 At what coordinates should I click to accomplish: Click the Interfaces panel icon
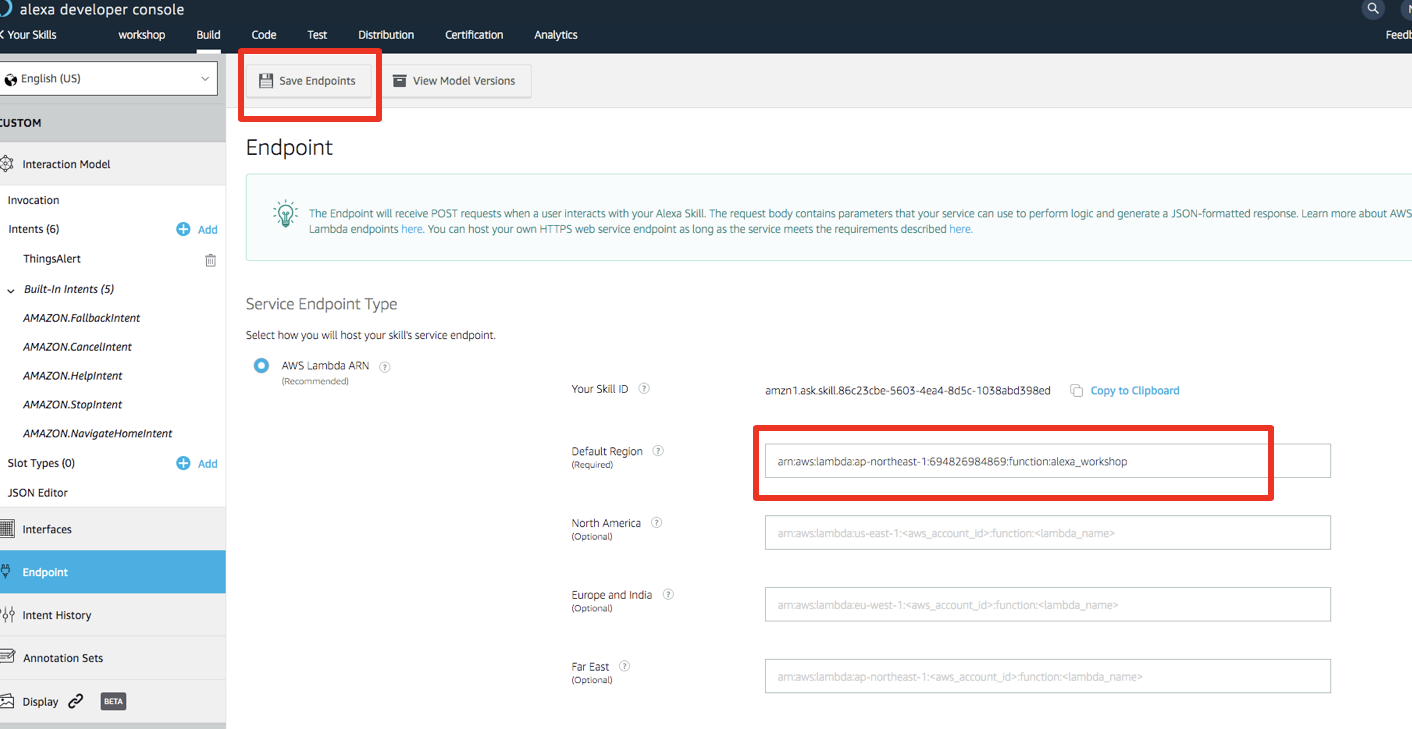(x=7, y=529)
